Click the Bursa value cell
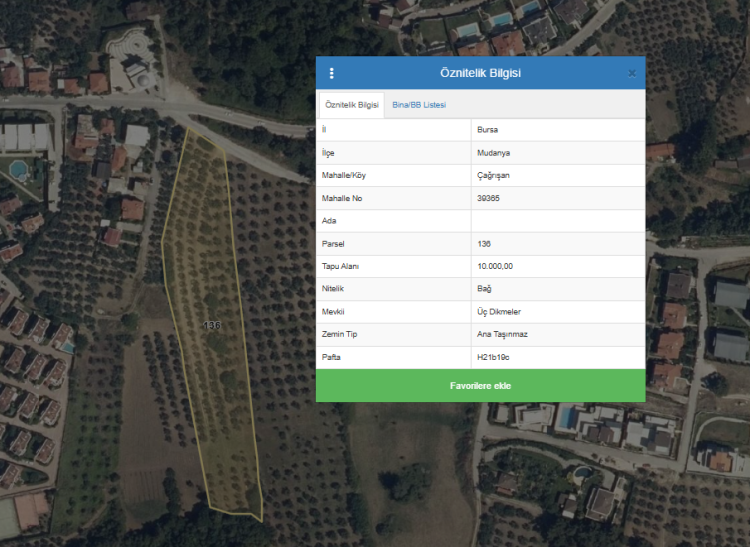750x547 pixels. 490,130
